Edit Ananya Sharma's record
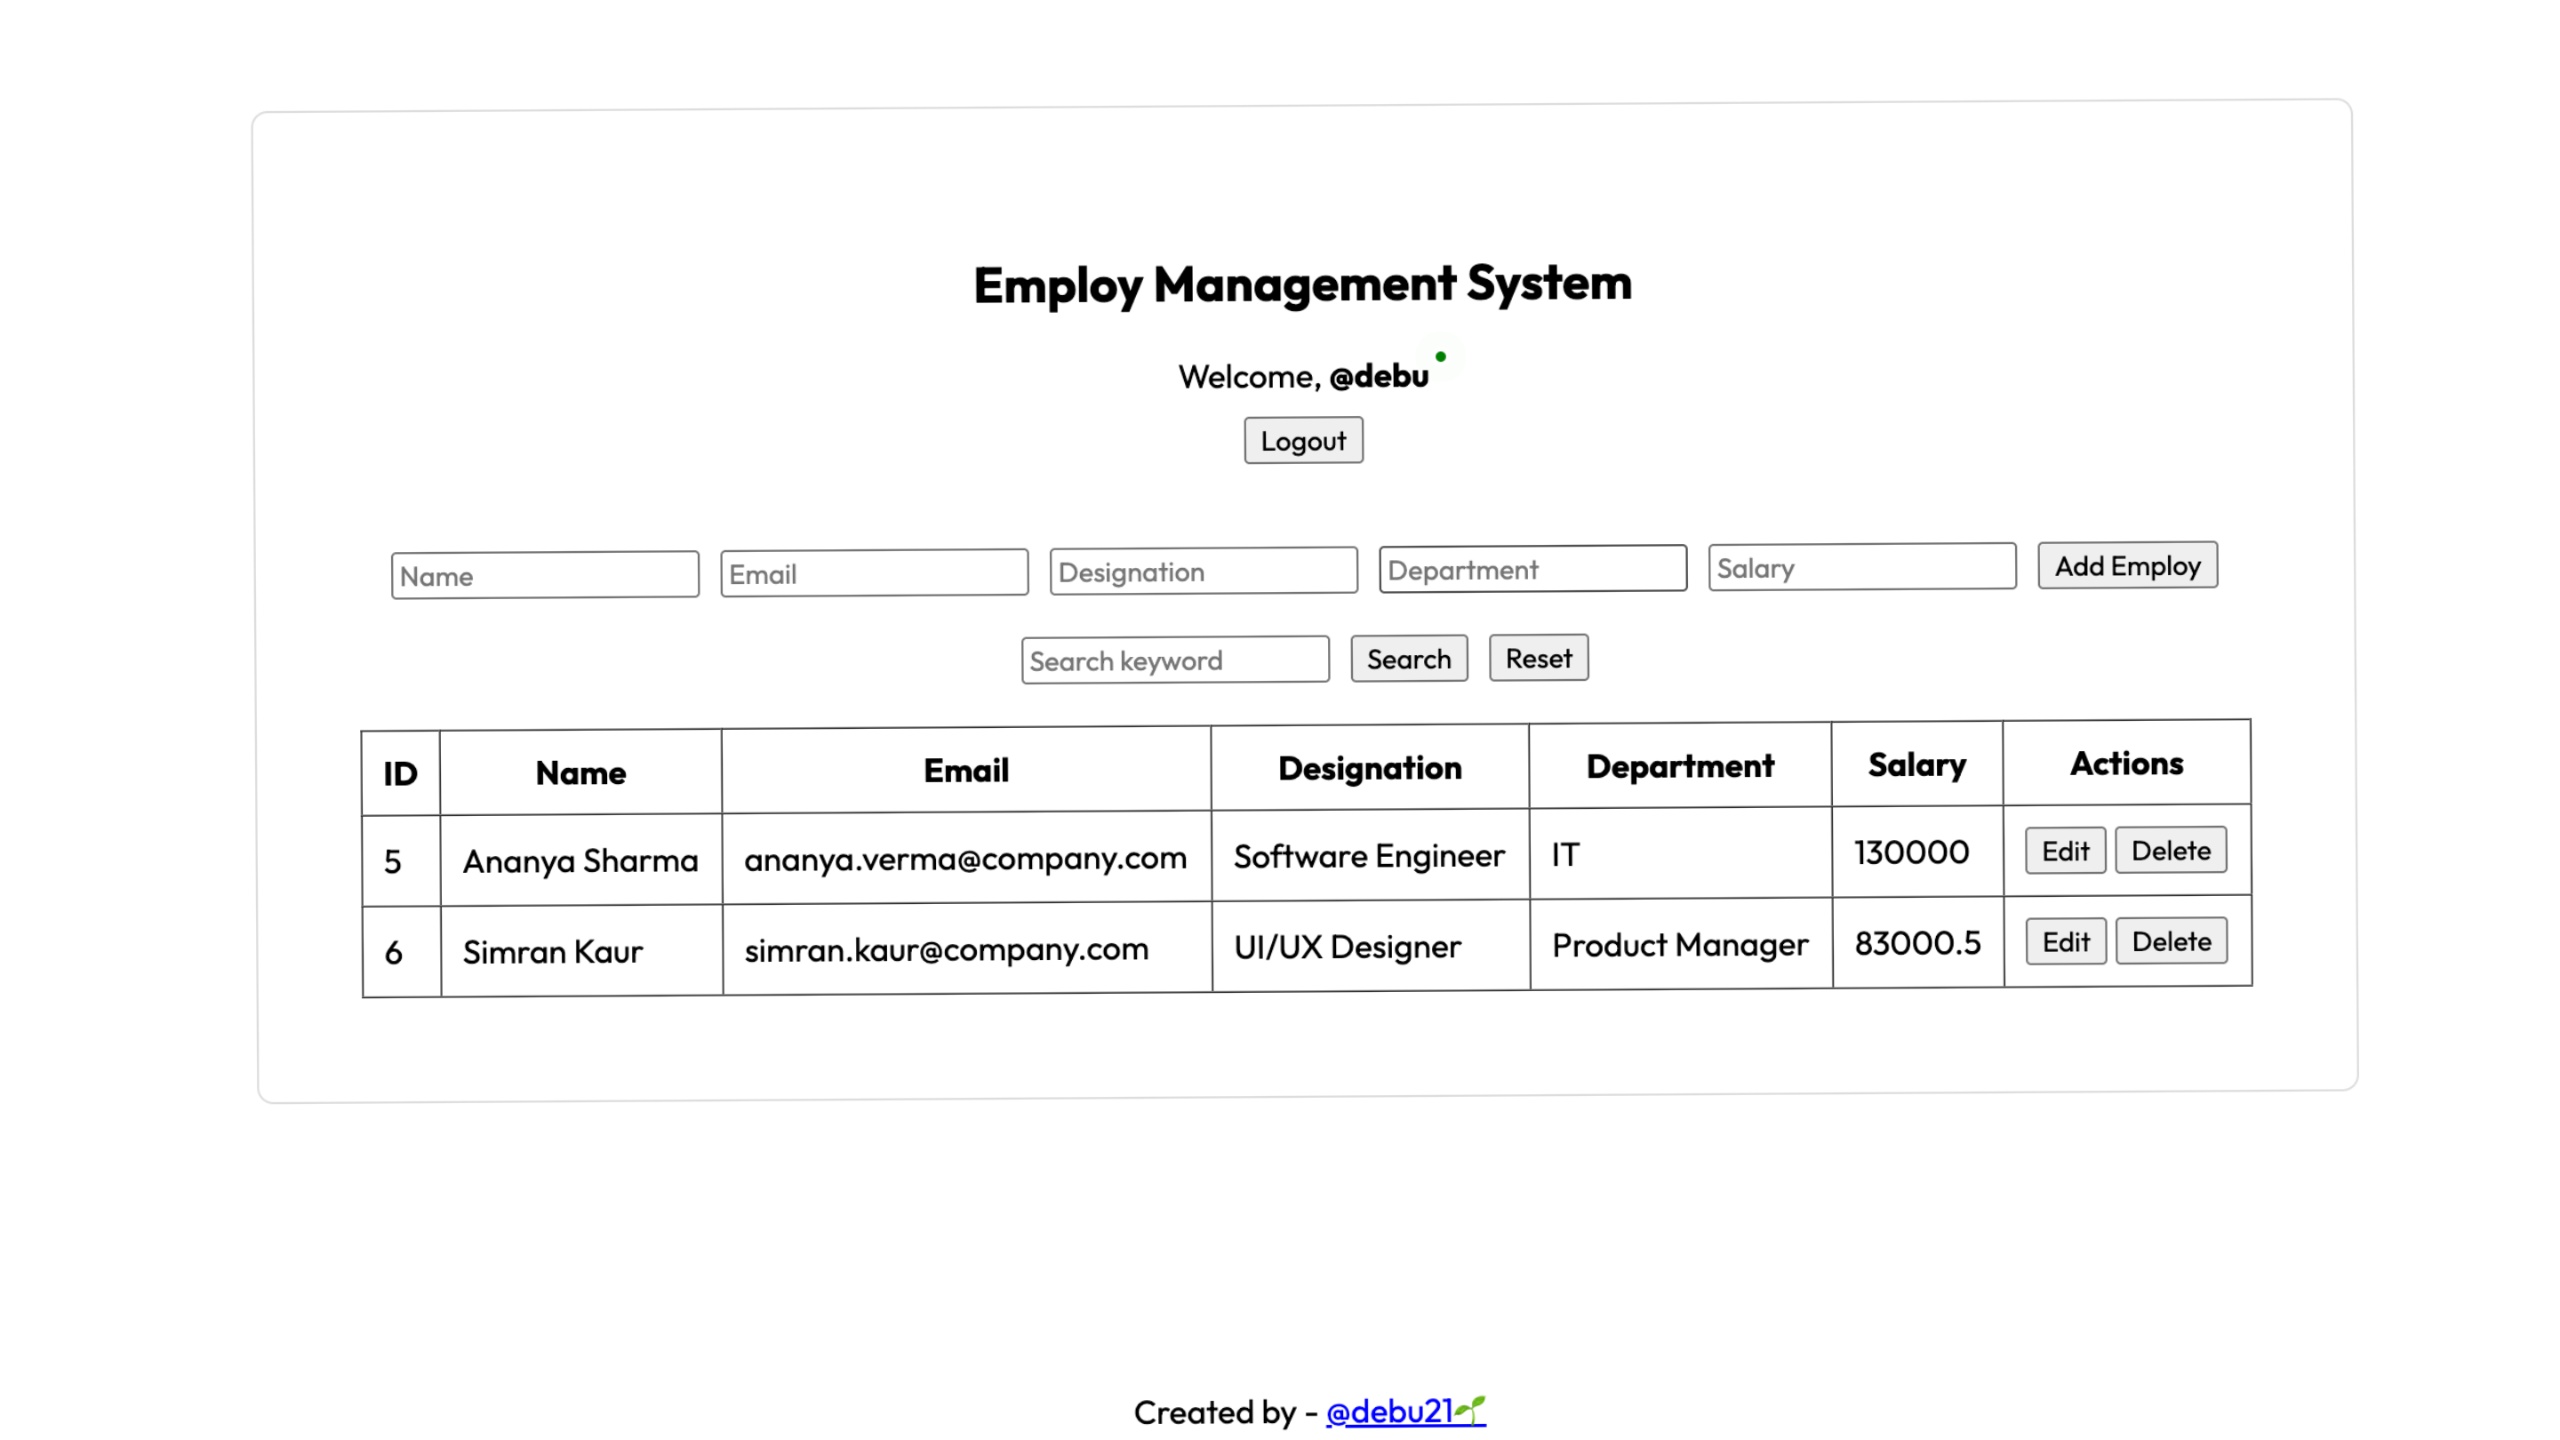 (x=2065, y=851)
